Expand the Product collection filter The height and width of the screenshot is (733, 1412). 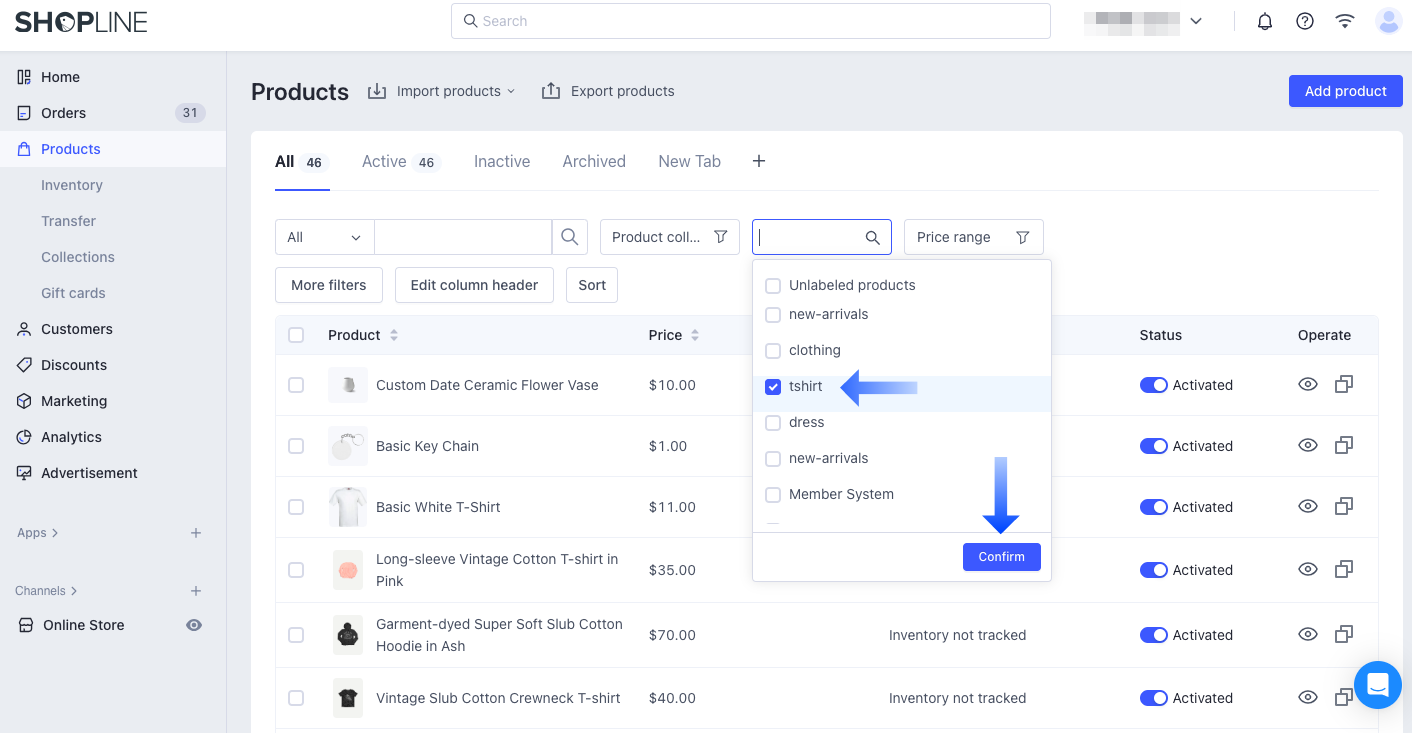(669, 237)
